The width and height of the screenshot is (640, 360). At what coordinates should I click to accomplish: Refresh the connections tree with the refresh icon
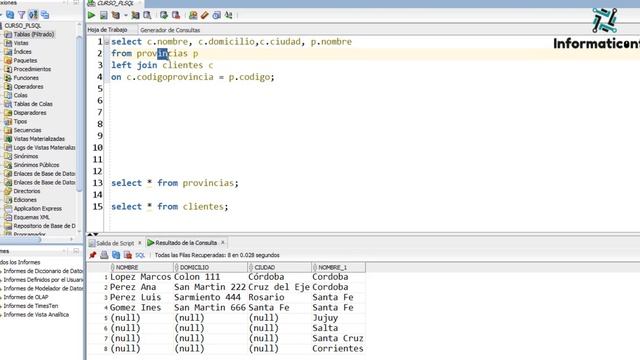point(10,15)
